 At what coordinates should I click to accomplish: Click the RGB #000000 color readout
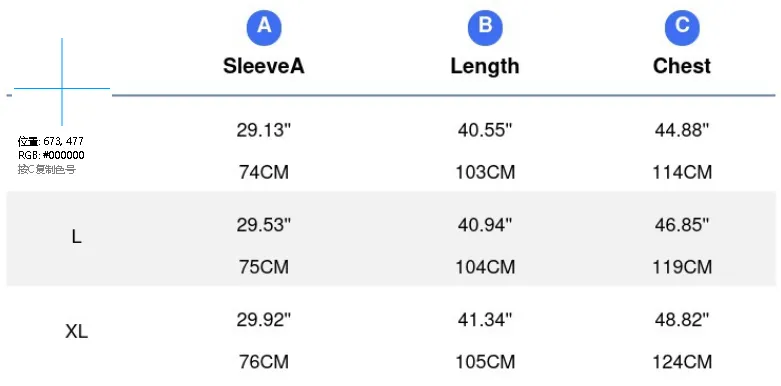click(51, 155)
